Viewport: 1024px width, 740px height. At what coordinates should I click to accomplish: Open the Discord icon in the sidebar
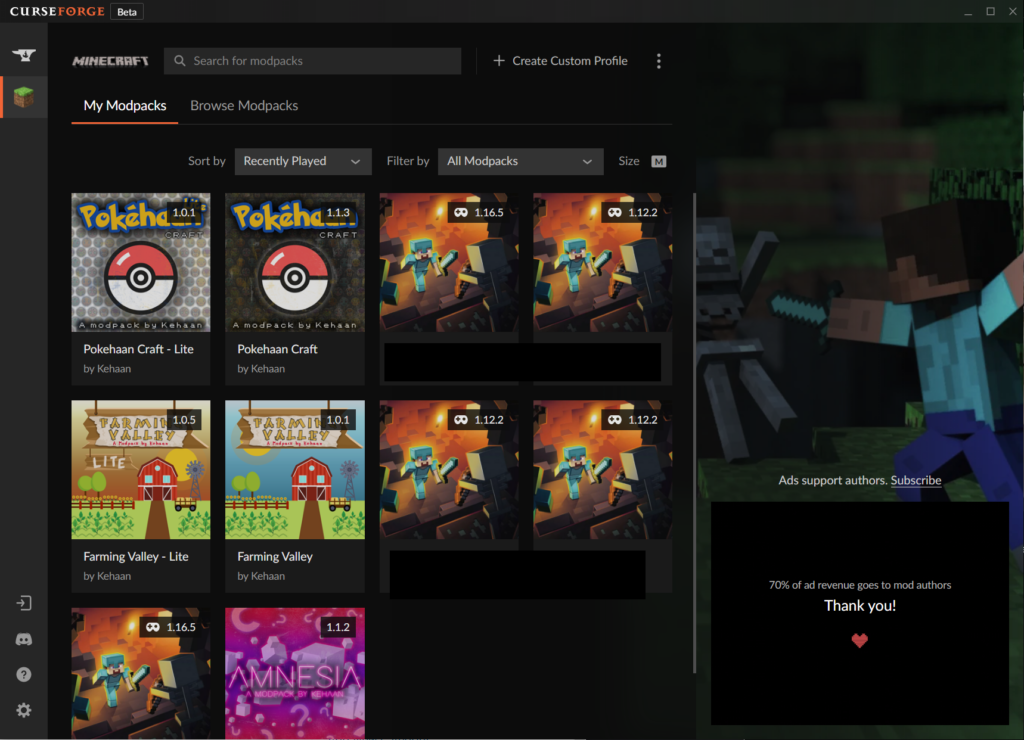[24, 639]
